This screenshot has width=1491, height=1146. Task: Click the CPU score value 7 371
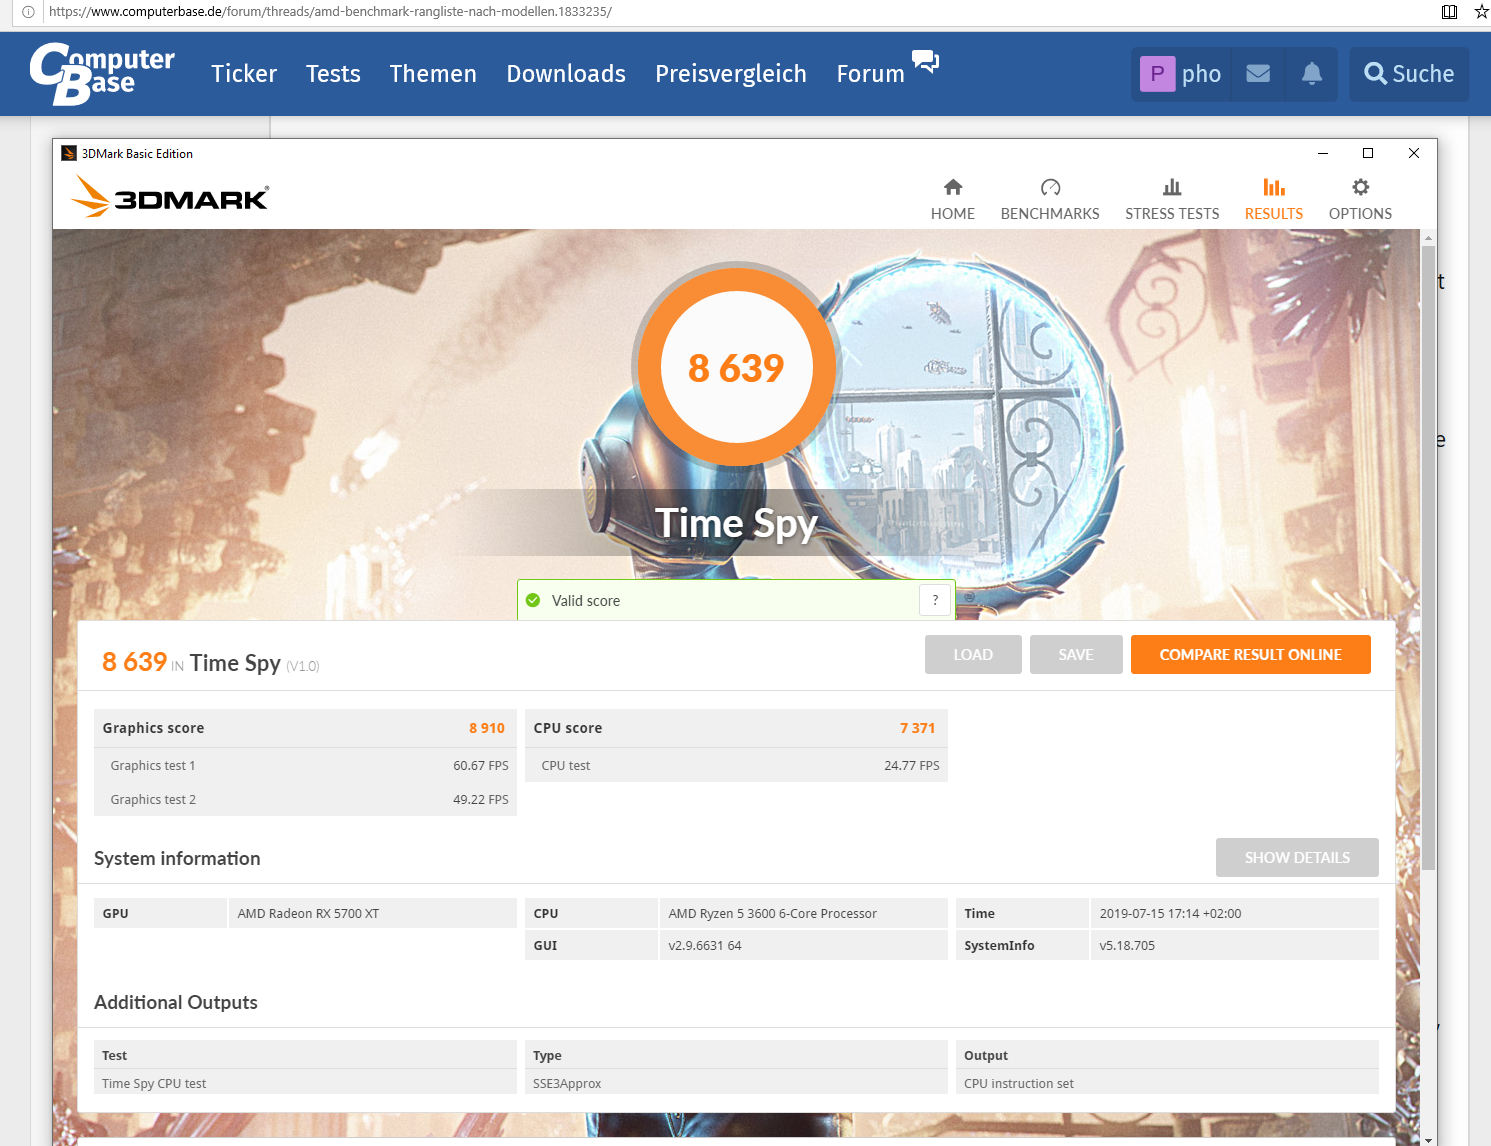(x=917, y=728)
